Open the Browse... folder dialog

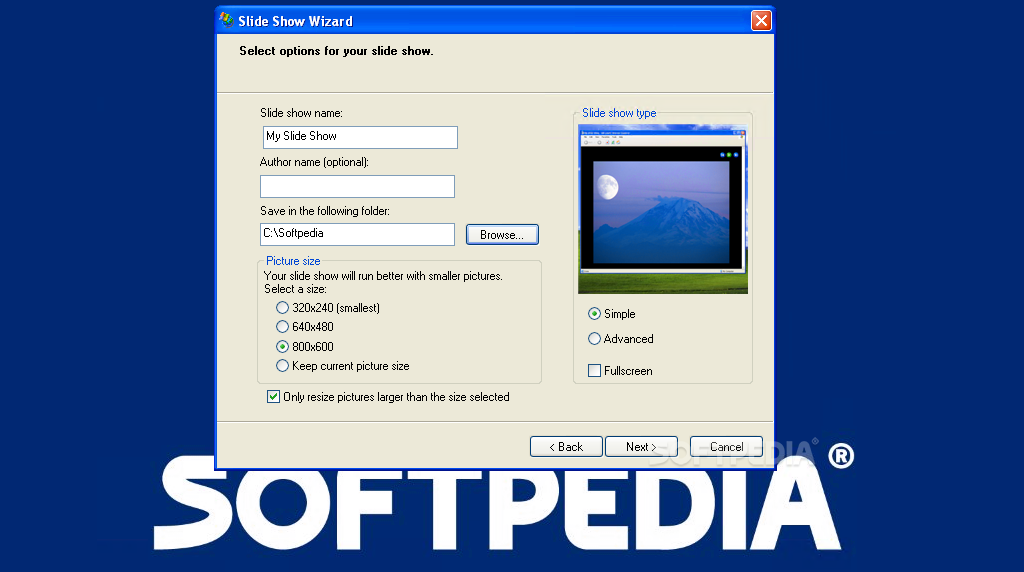(502, 234)
